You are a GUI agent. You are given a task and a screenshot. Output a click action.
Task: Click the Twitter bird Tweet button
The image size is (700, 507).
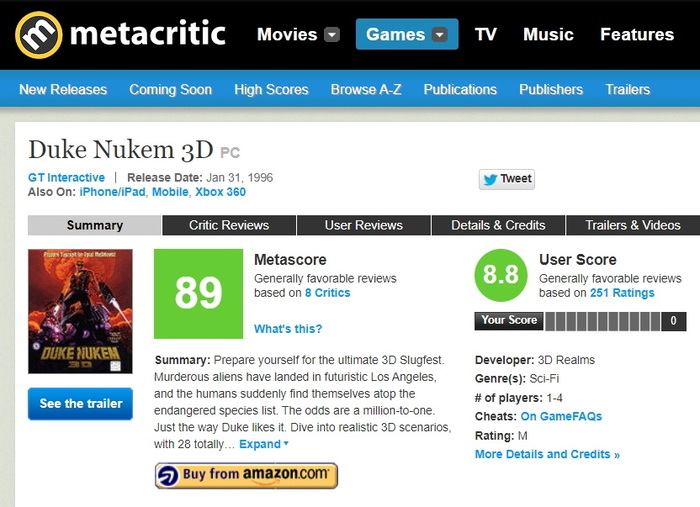[x=507, y=179]
